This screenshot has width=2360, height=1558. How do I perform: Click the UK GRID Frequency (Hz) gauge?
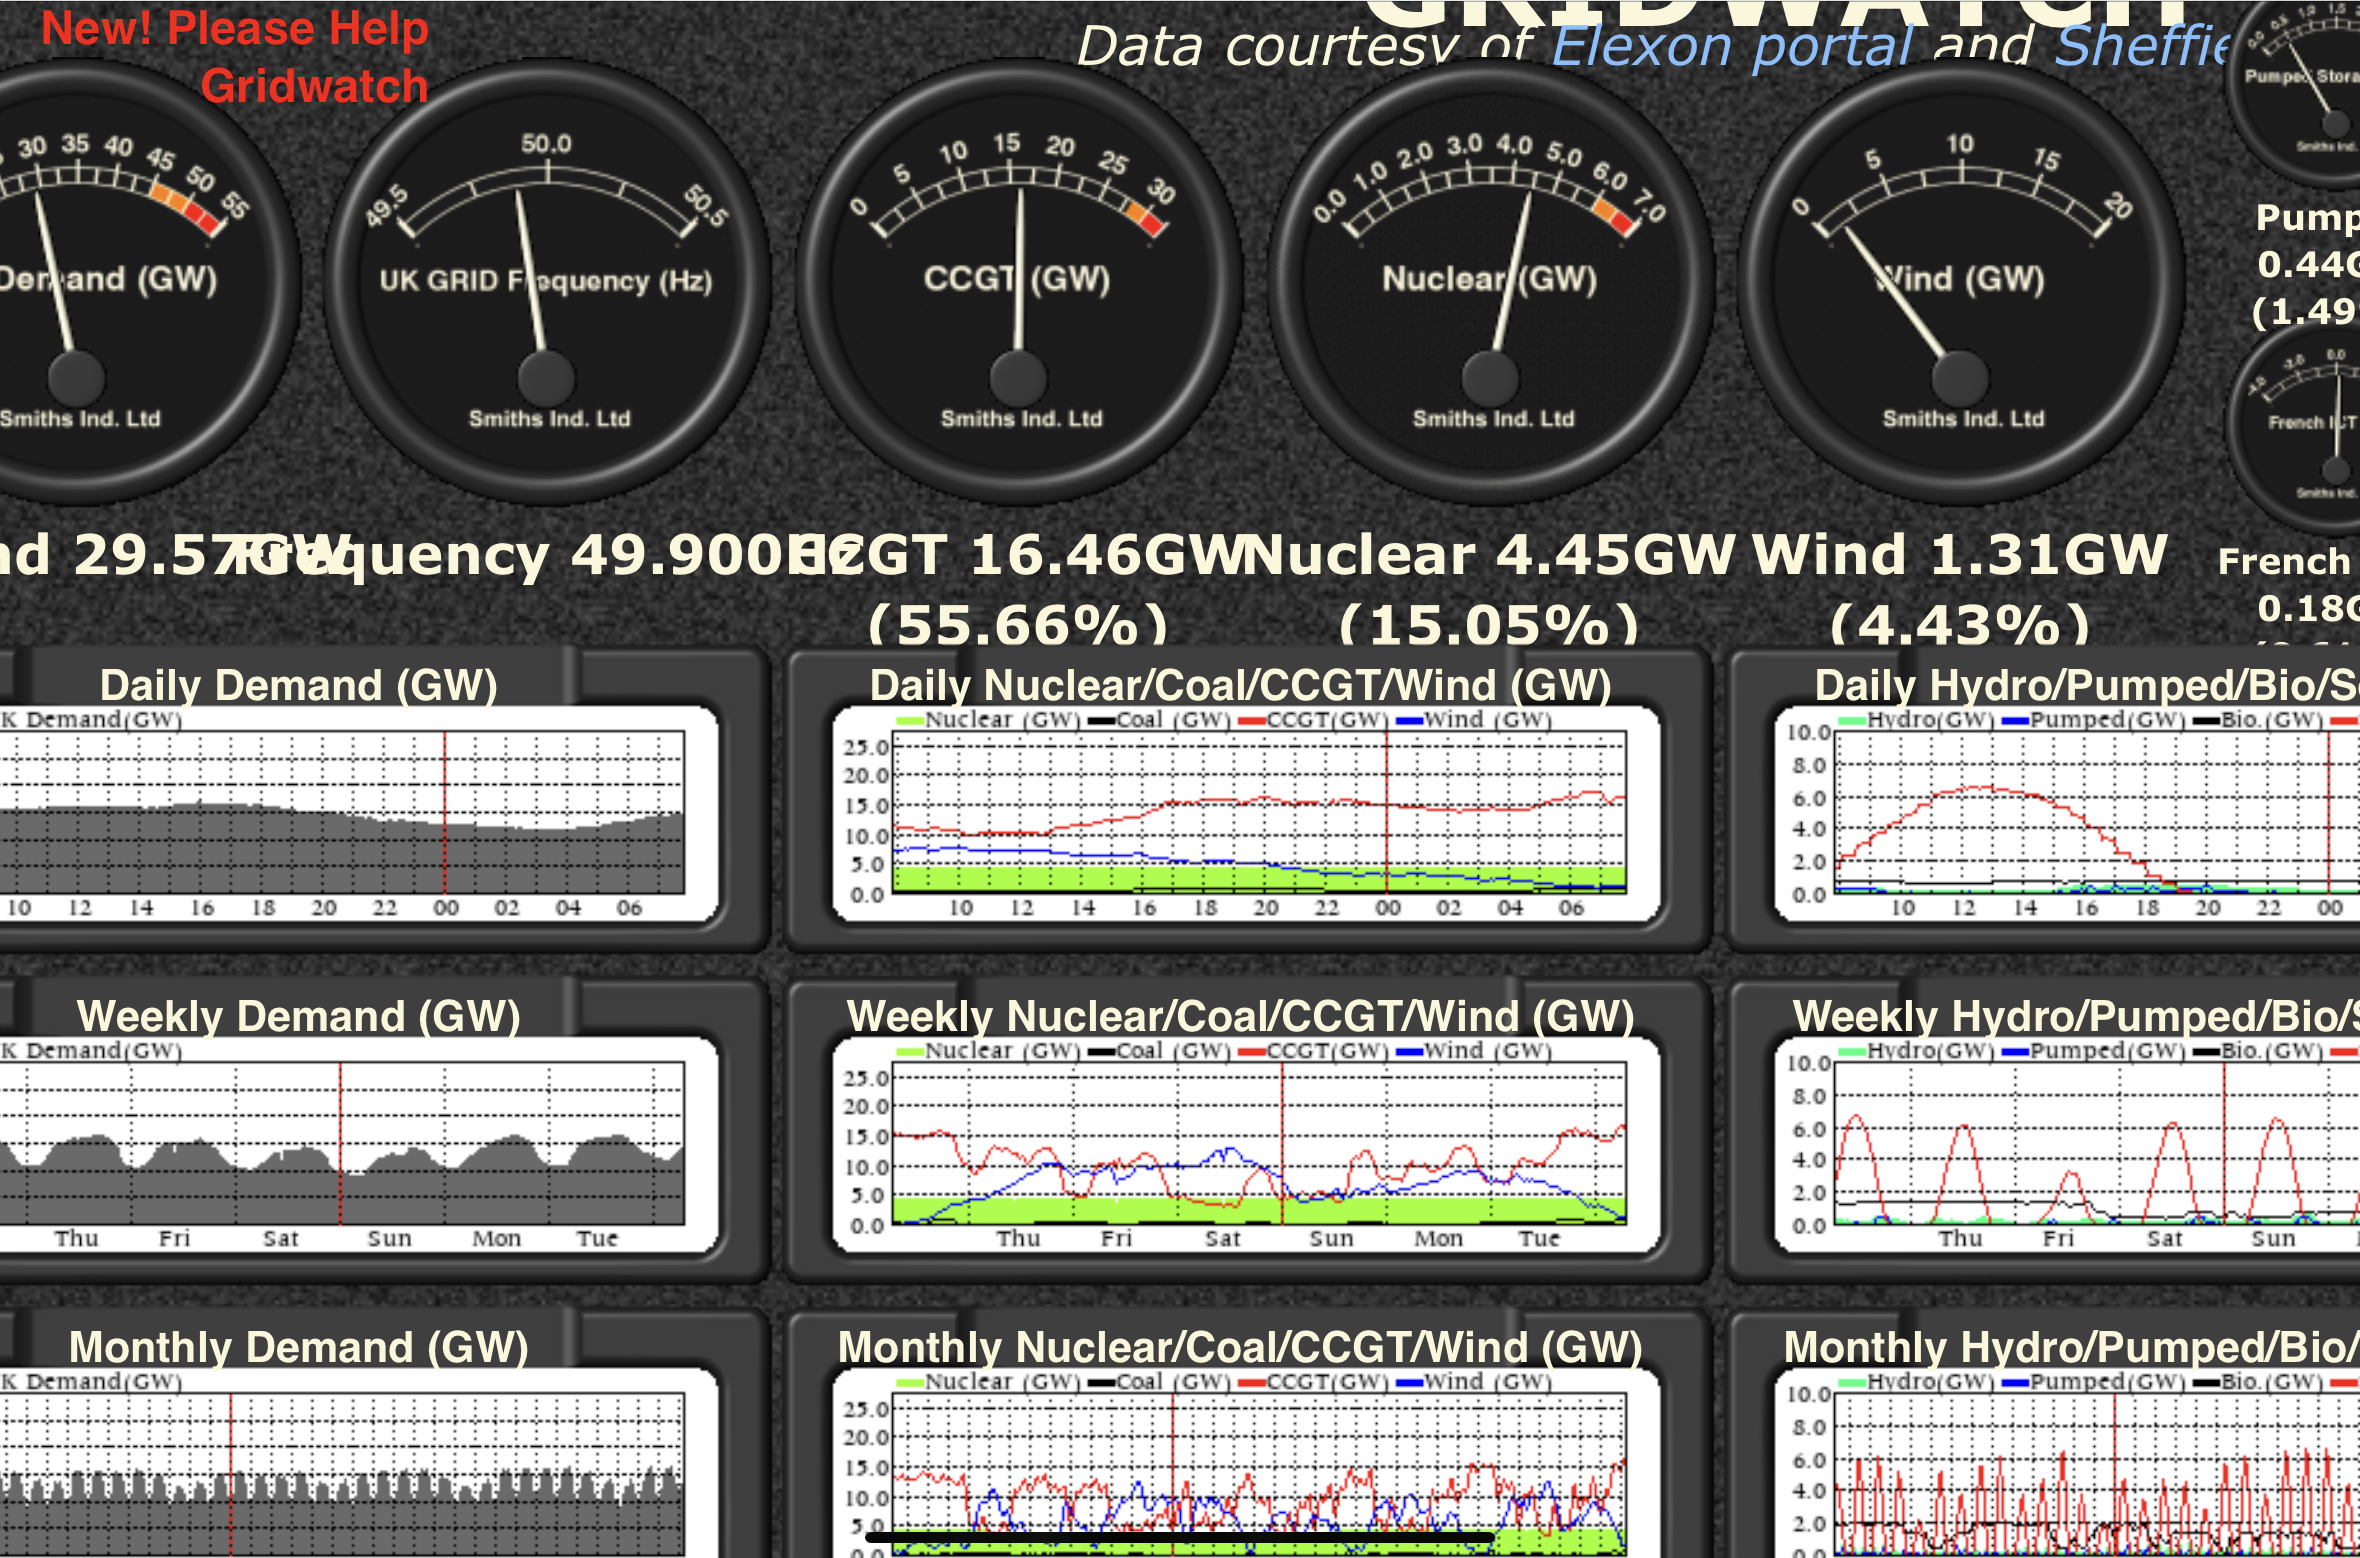(x=547, y=282)
